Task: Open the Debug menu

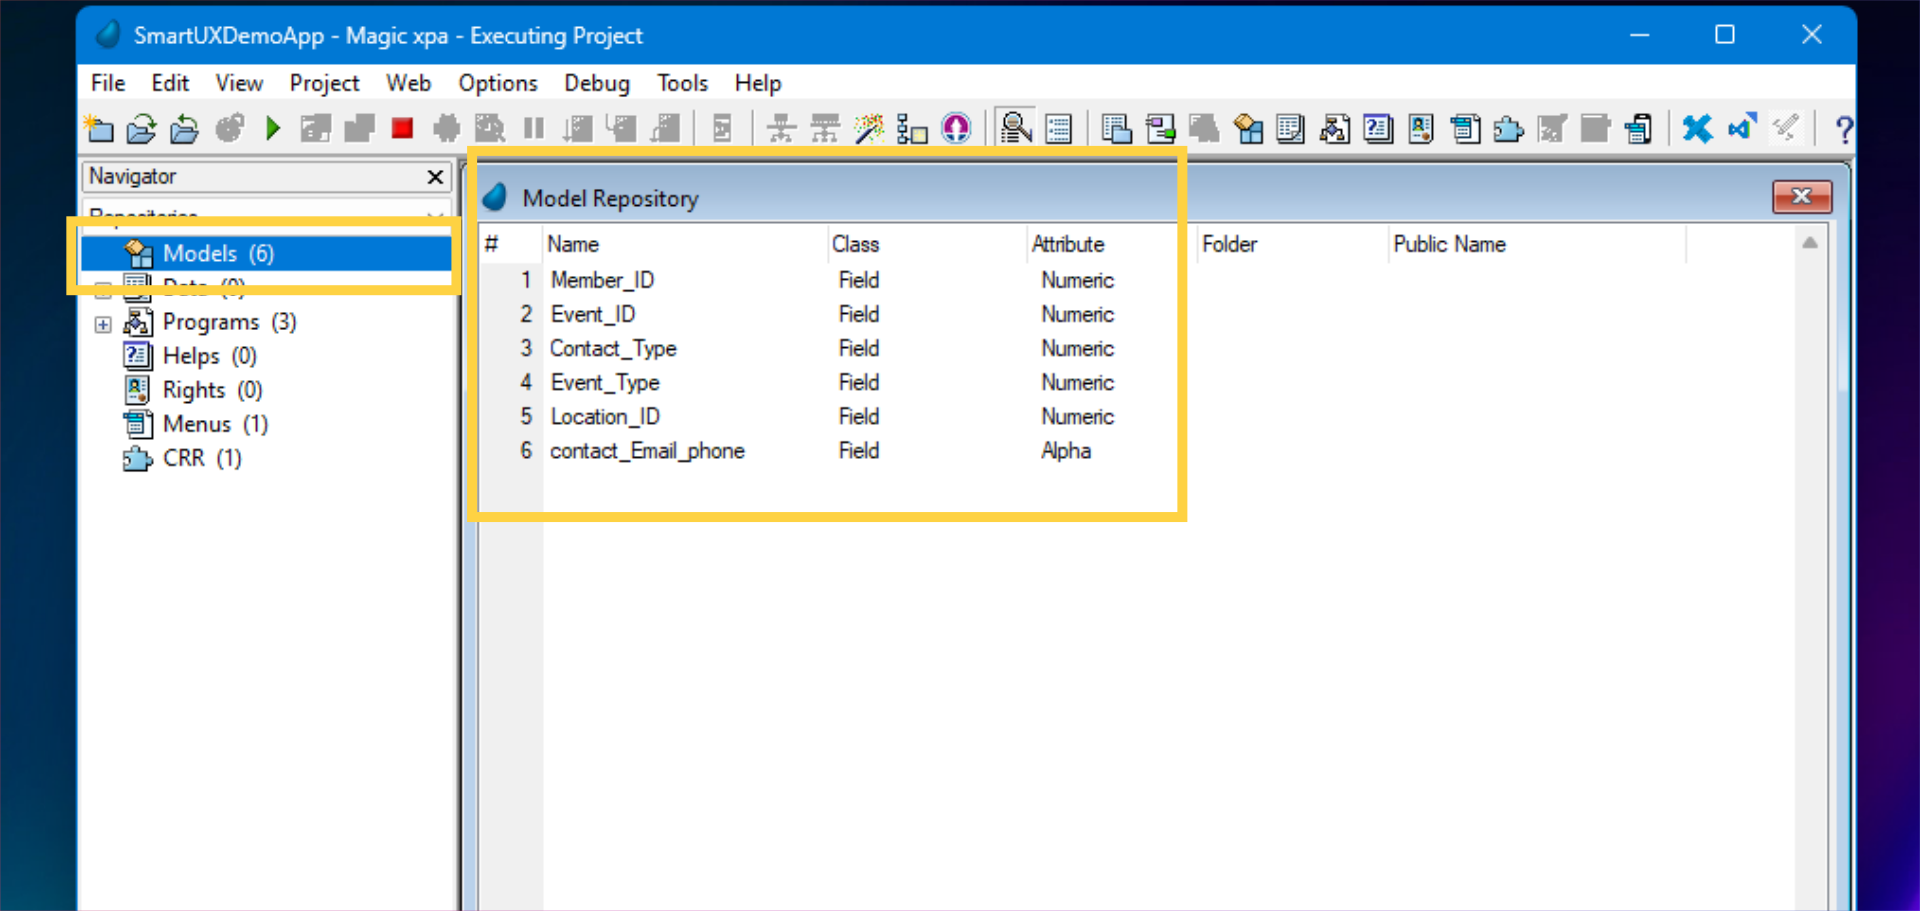Action: pyautogui.click(x=596, y=83)
